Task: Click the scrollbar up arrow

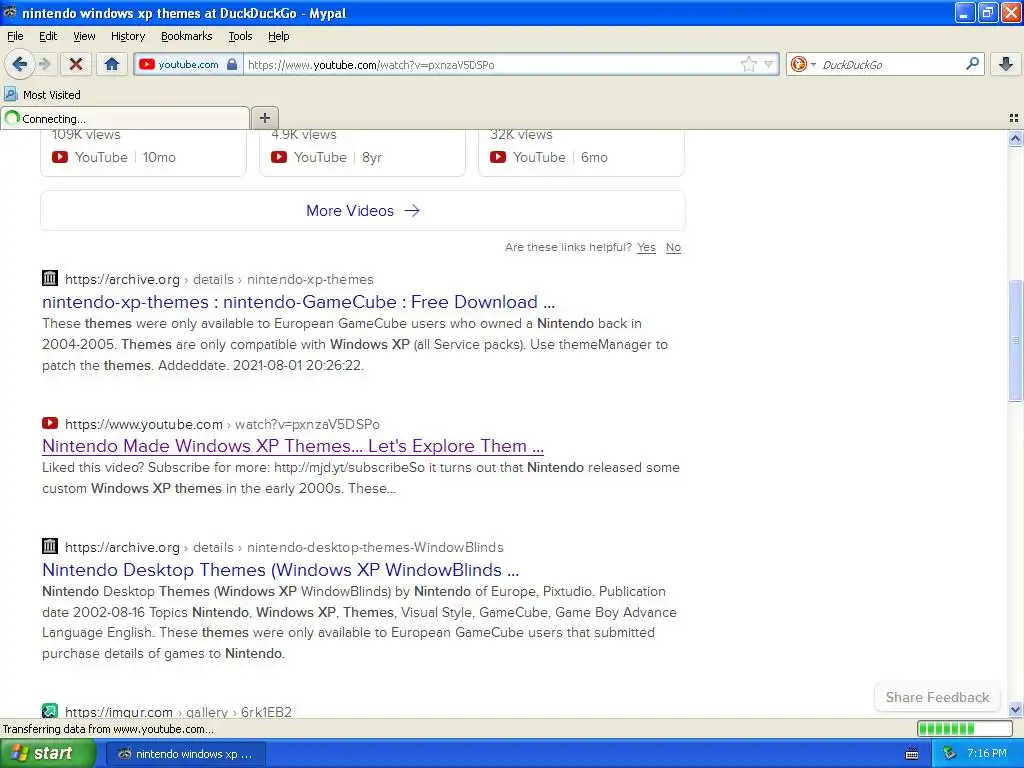Action: (1015, 138)
